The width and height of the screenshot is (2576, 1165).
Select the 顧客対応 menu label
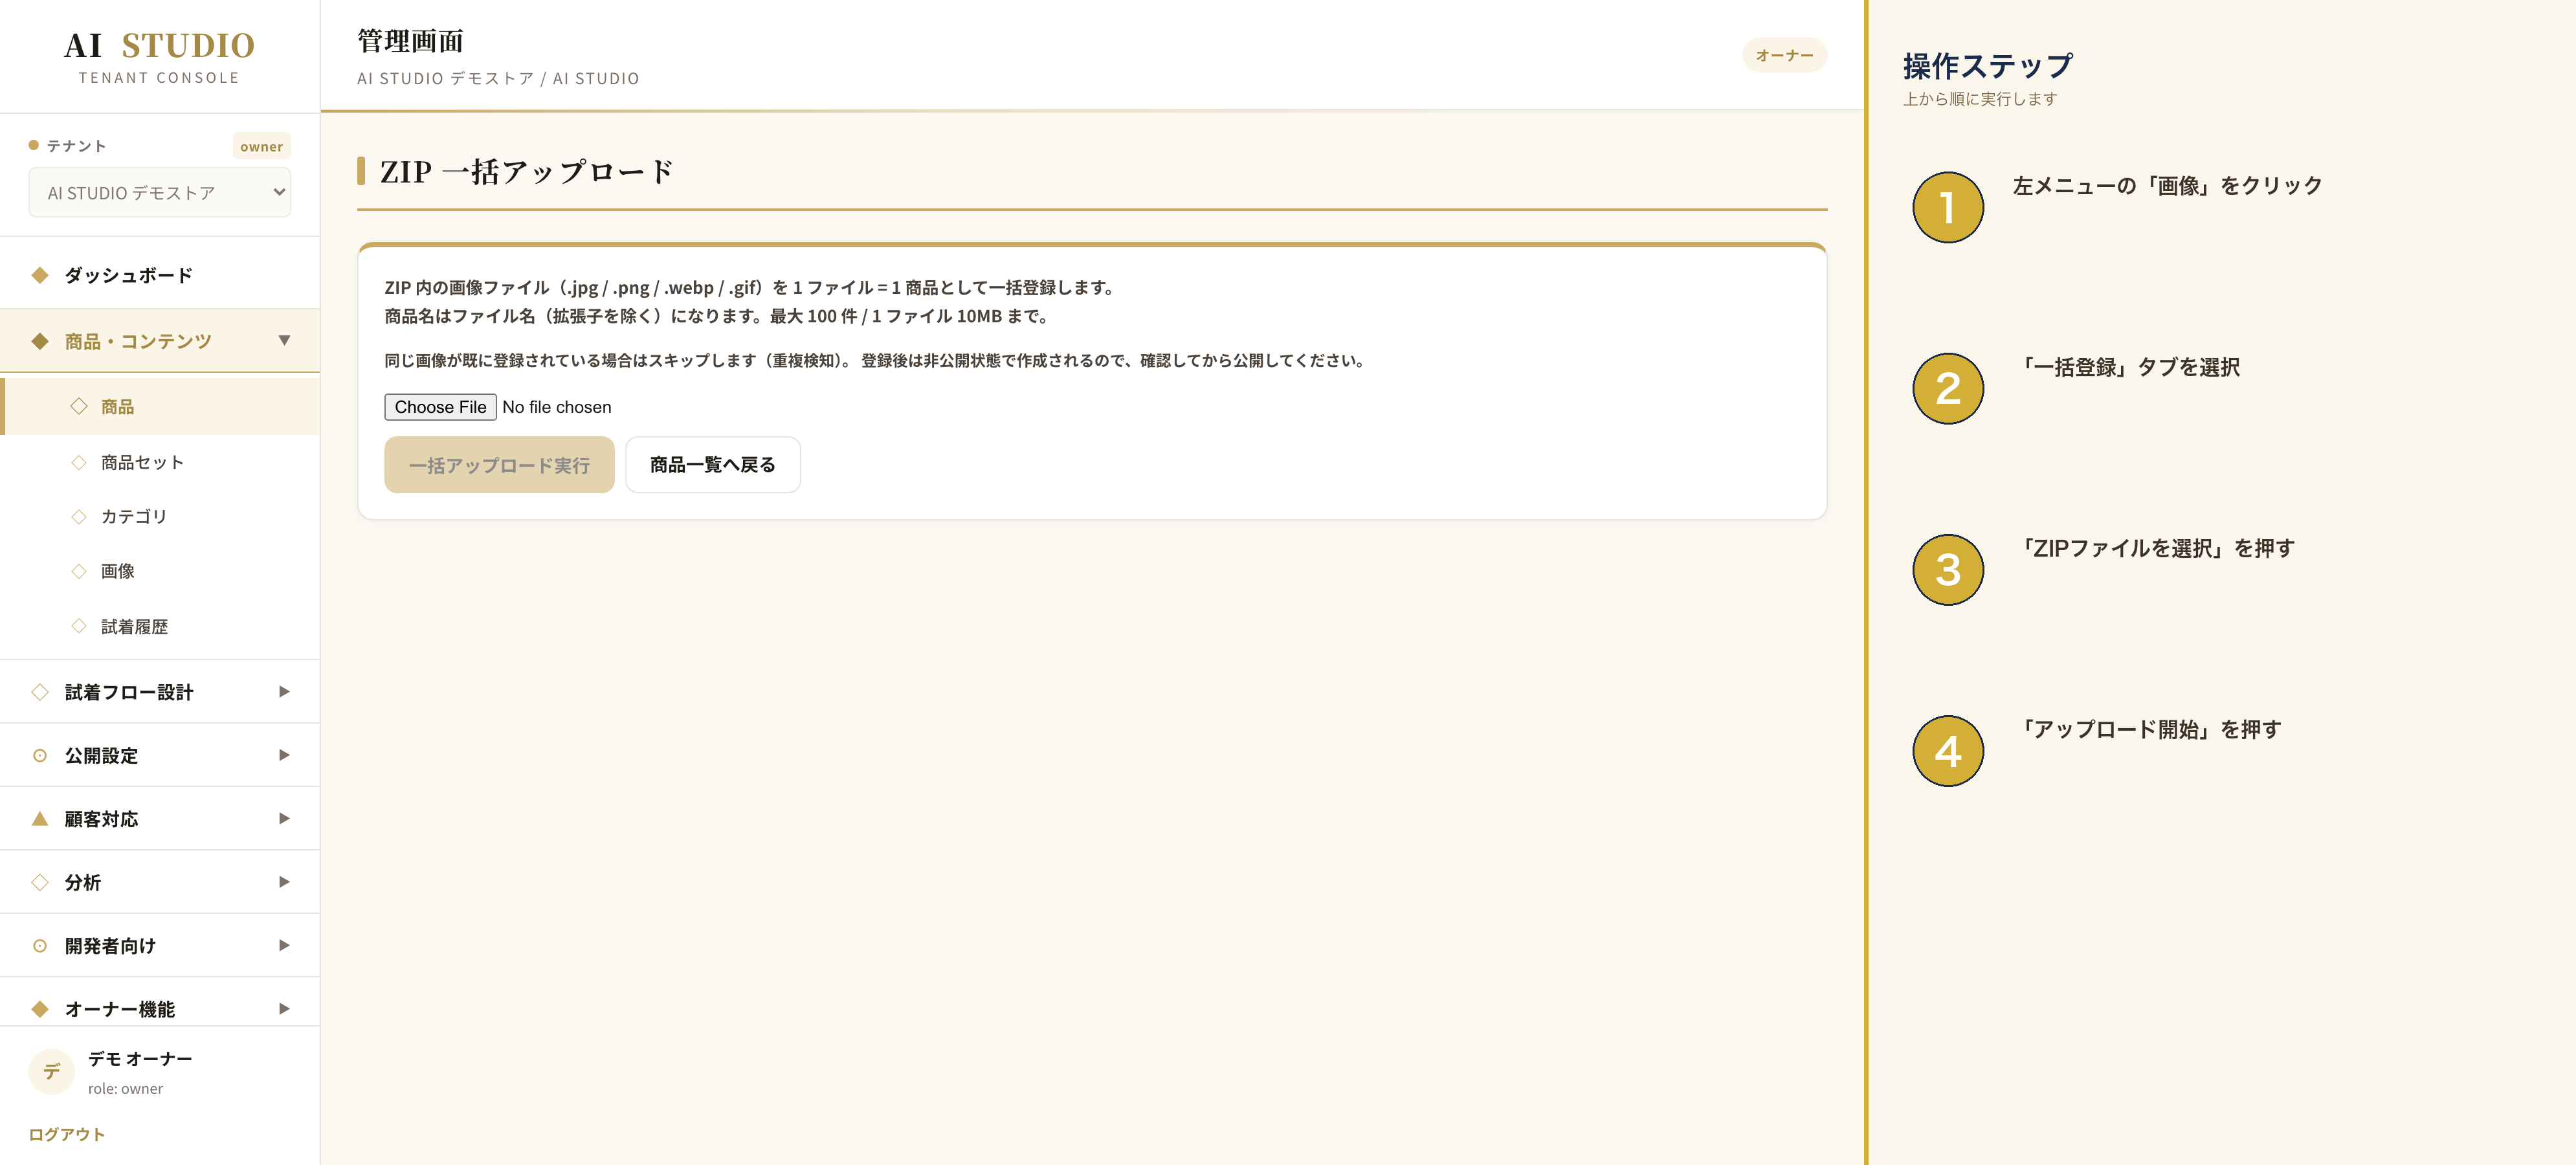pos(101,818)
